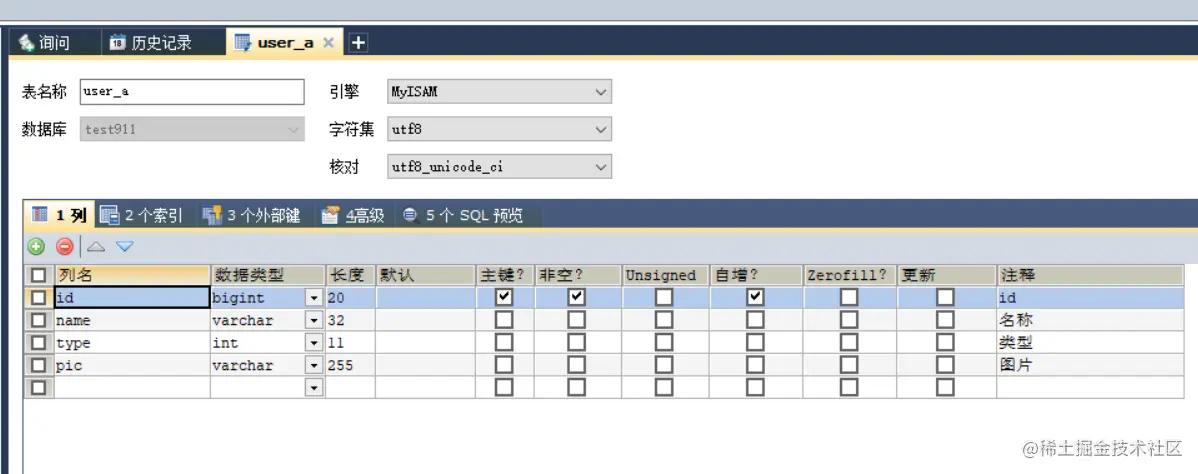Select the column name cell type

click(x=131, y=343)
